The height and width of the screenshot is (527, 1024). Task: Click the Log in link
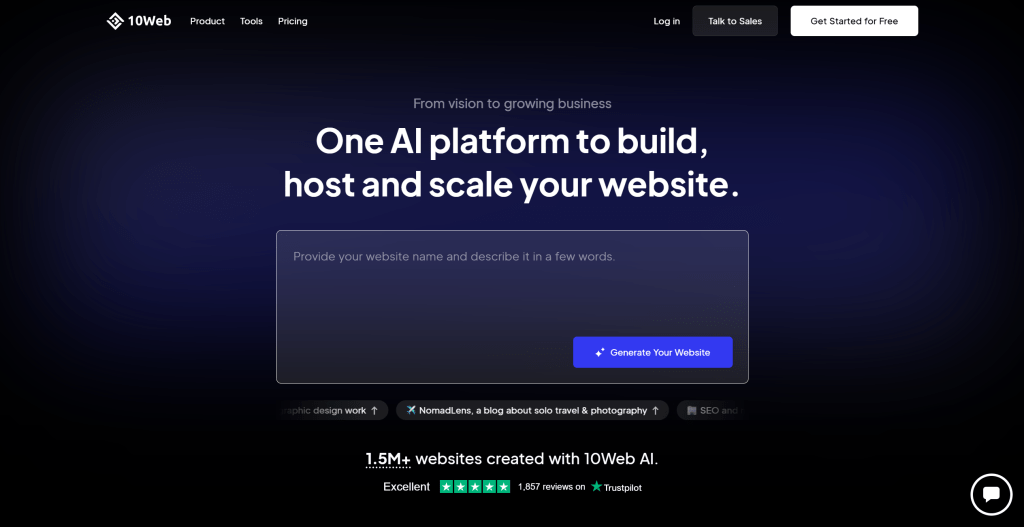(667, 21)
